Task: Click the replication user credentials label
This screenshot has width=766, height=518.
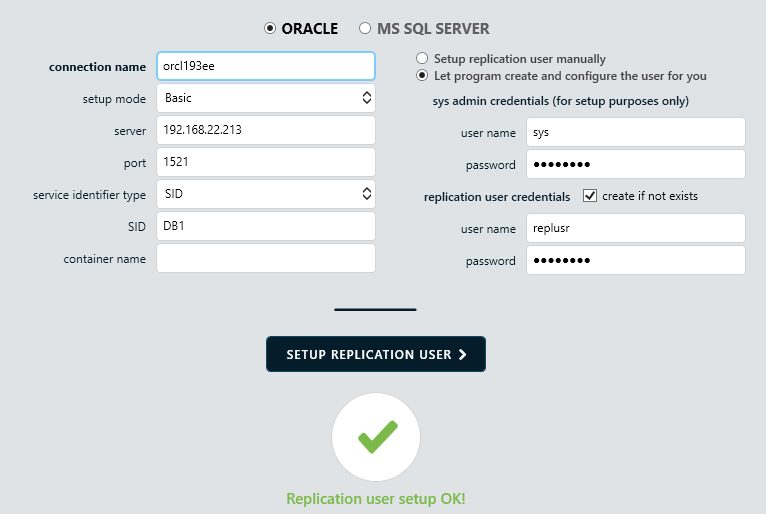Action: (x=497, y=197)
